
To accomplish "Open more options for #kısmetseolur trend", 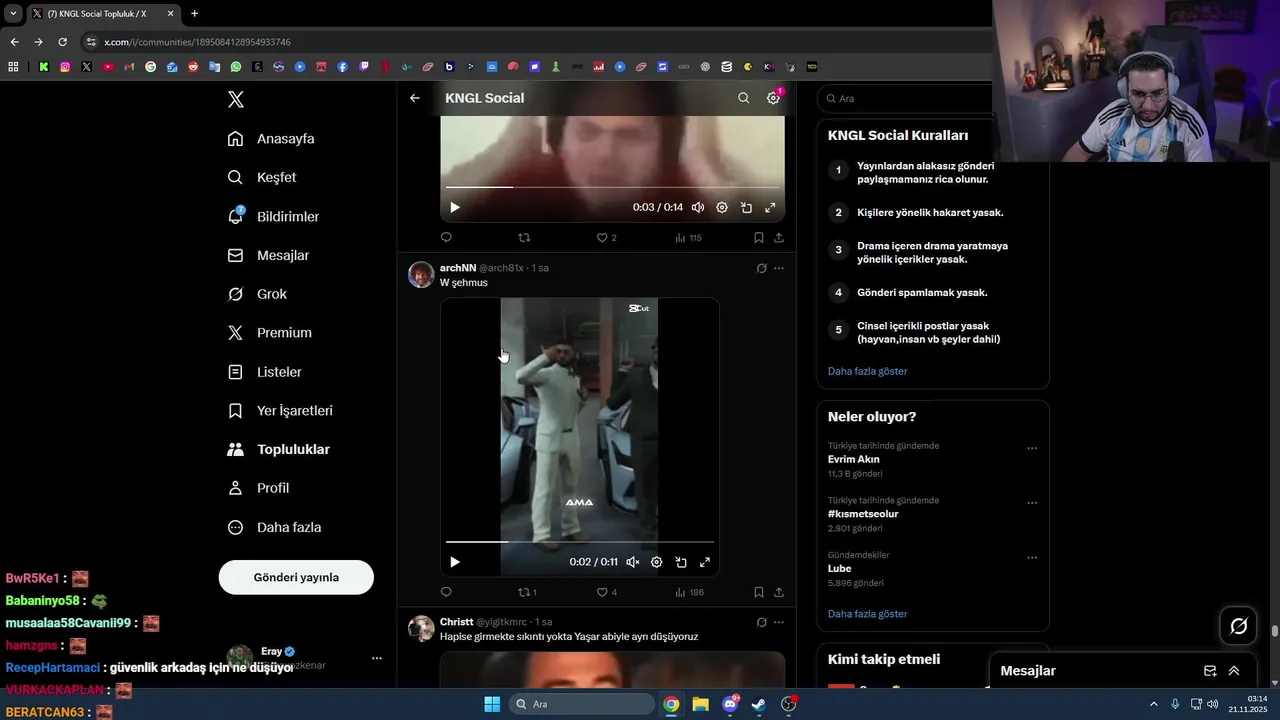I will [x=1032, y=503].
